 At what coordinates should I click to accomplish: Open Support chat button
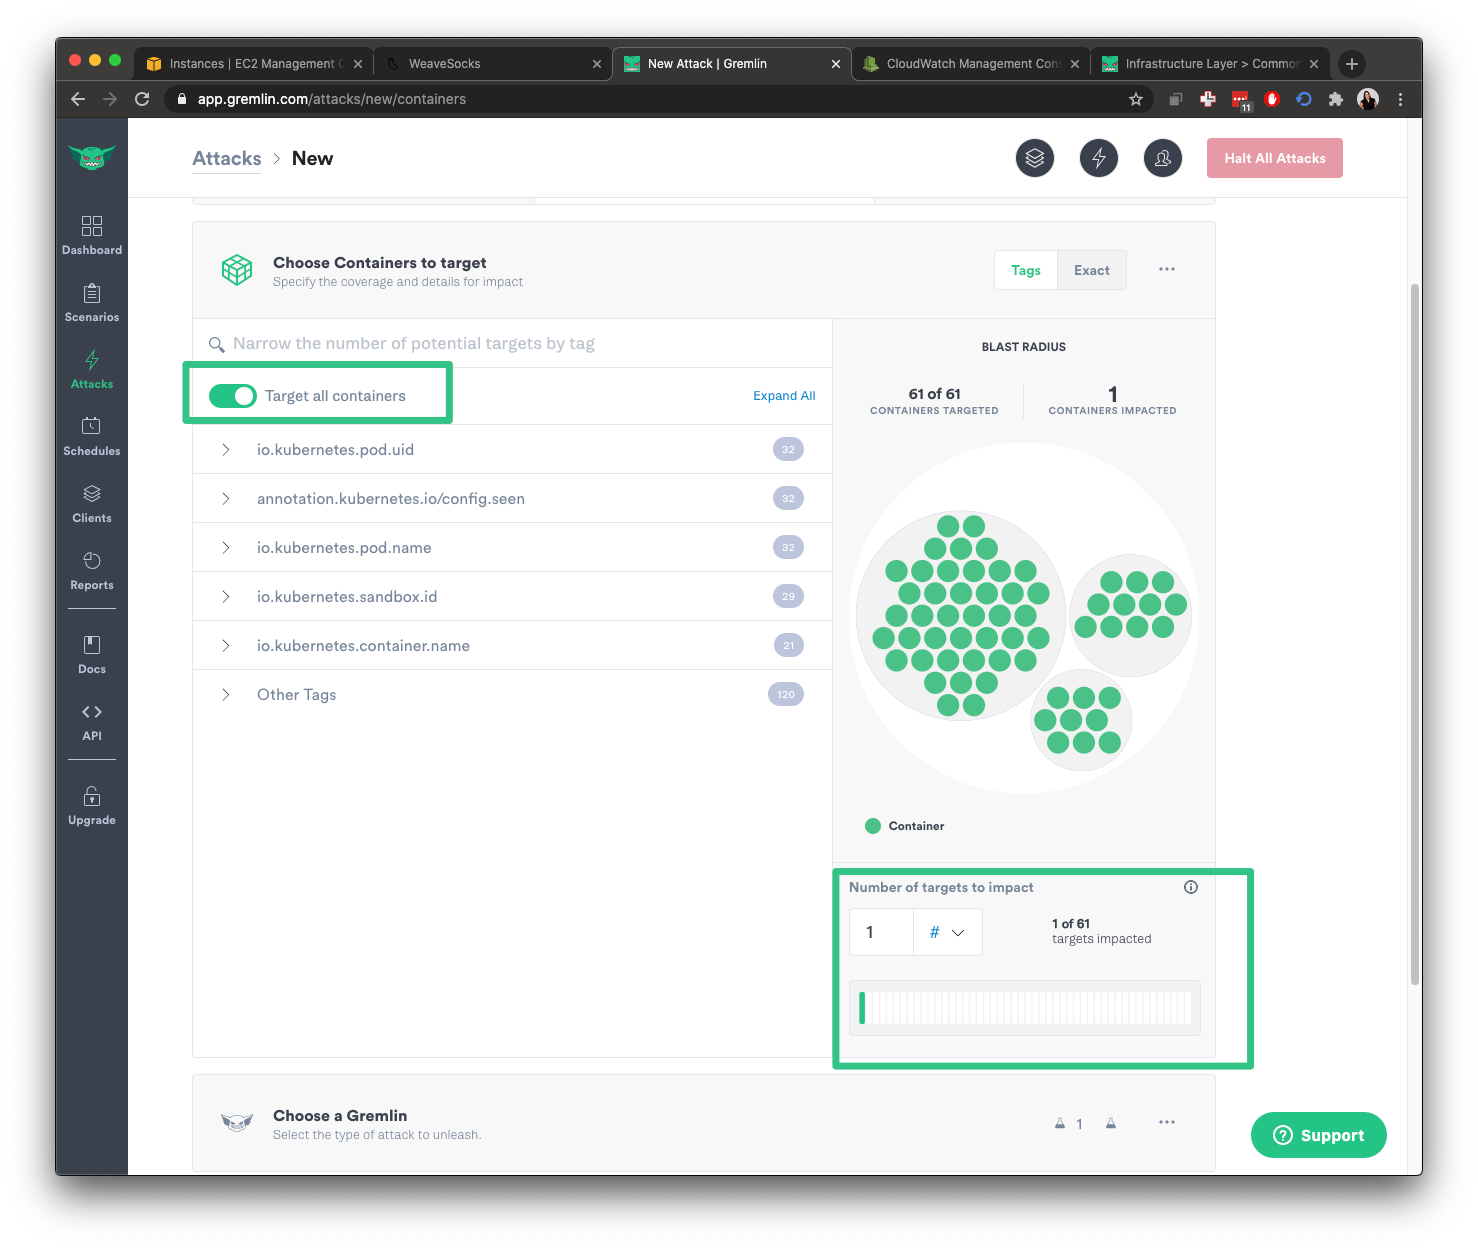[1319, 1135]
